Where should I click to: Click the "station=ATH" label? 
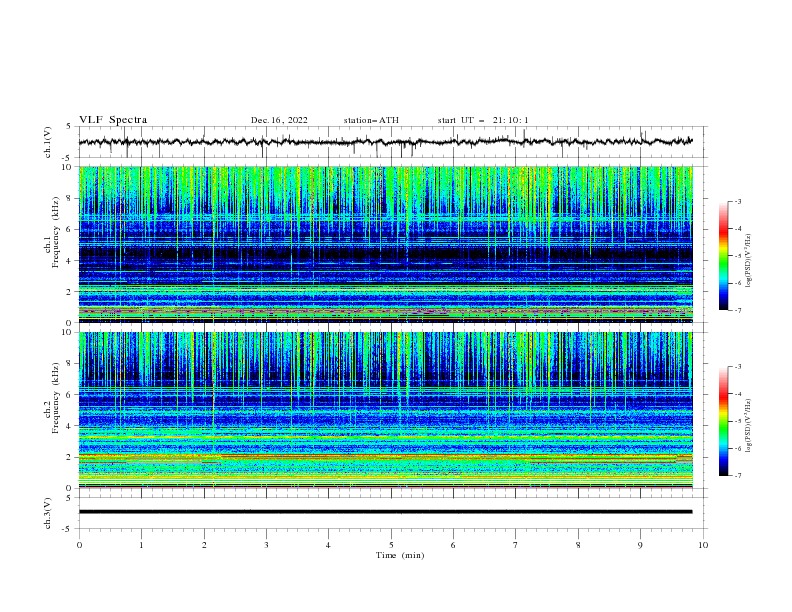pos(371,120)
